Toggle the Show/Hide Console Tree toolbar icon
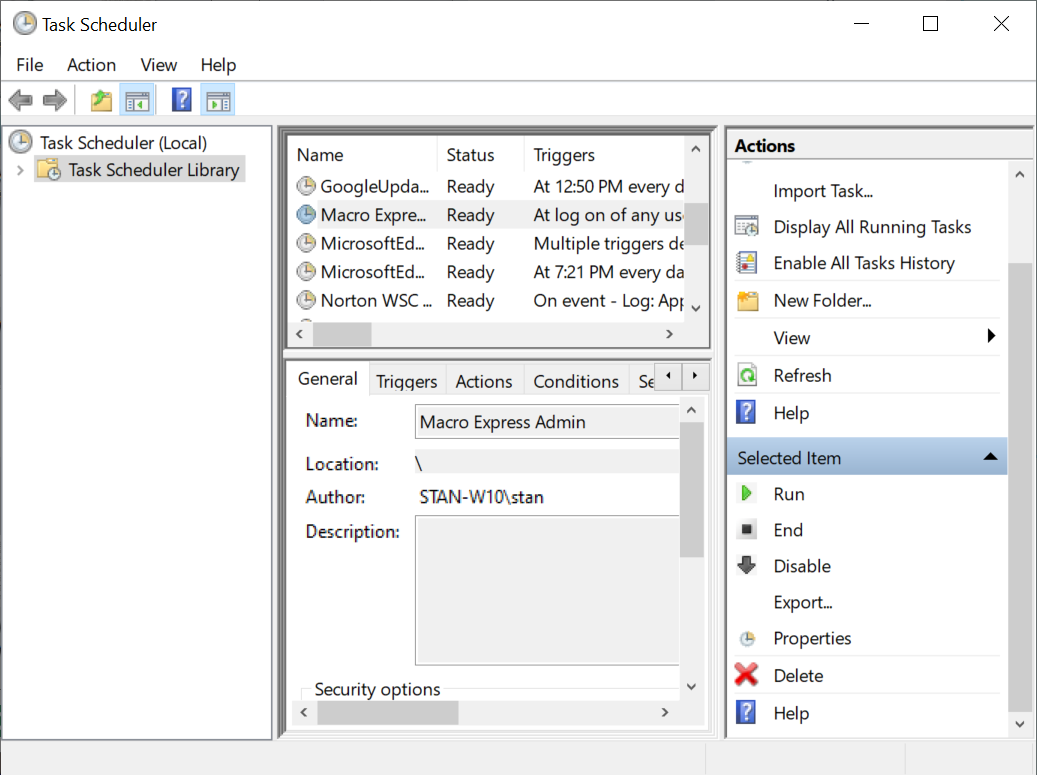This screenshot has width=1037, height=775. coord(137,99)
